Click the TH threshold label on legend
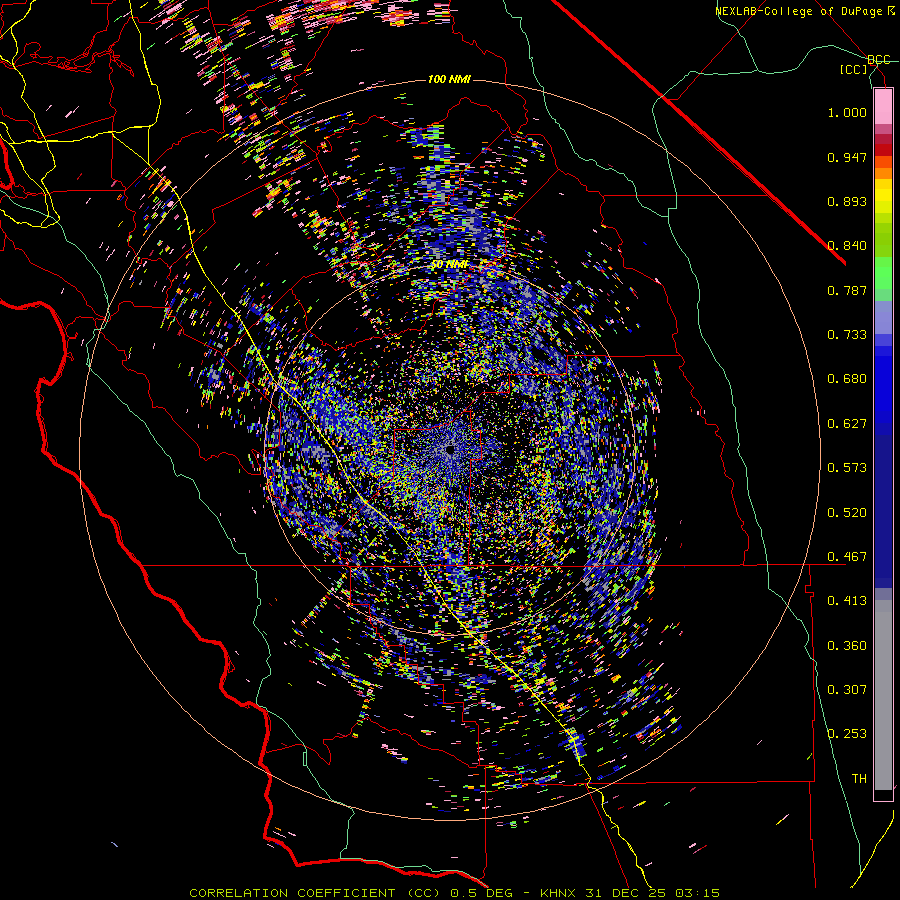This screenshot has width=900, height=900. pyautogui.click(x=859, y=779)
